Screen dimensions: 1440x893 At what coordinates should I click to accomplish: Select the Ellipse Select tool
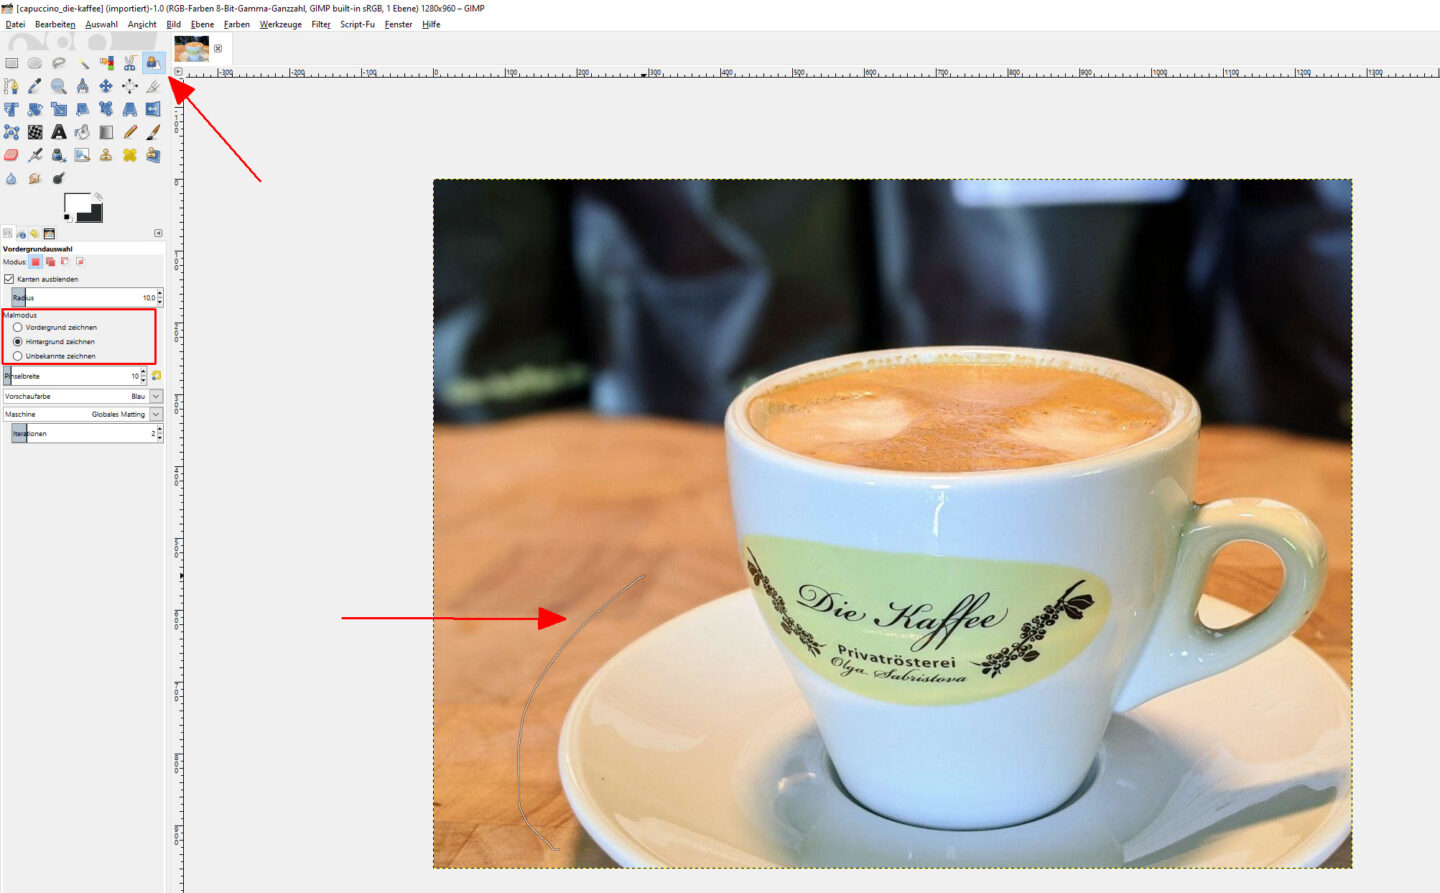click(x=35, y=63)
